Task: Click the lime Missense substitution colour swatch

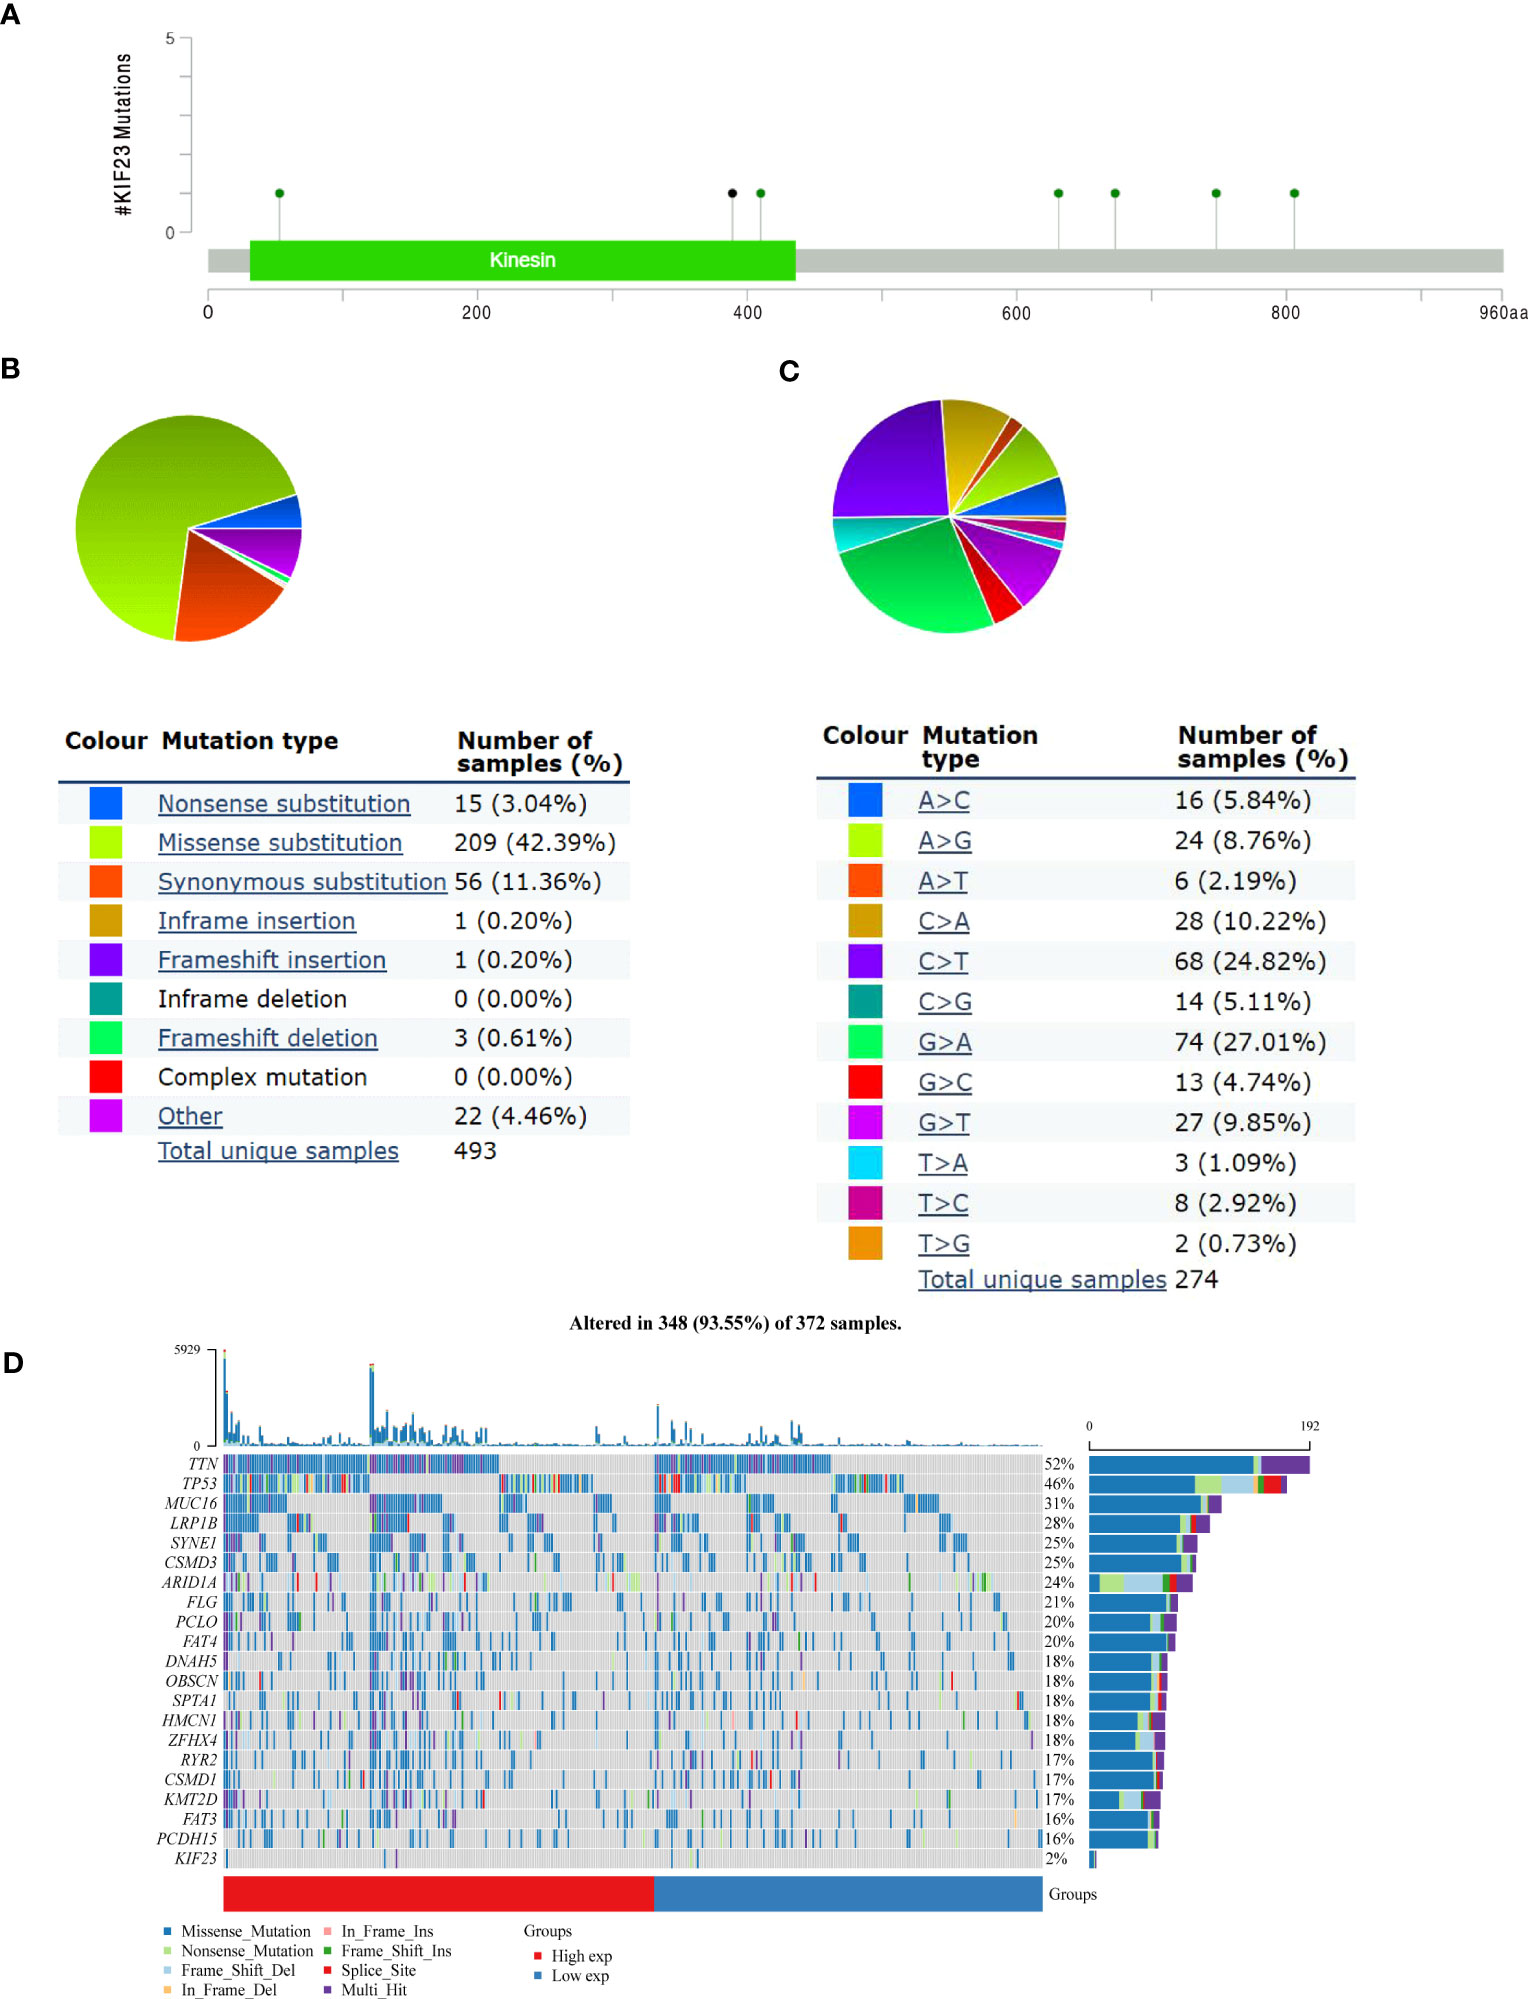Action: (106, 842)
